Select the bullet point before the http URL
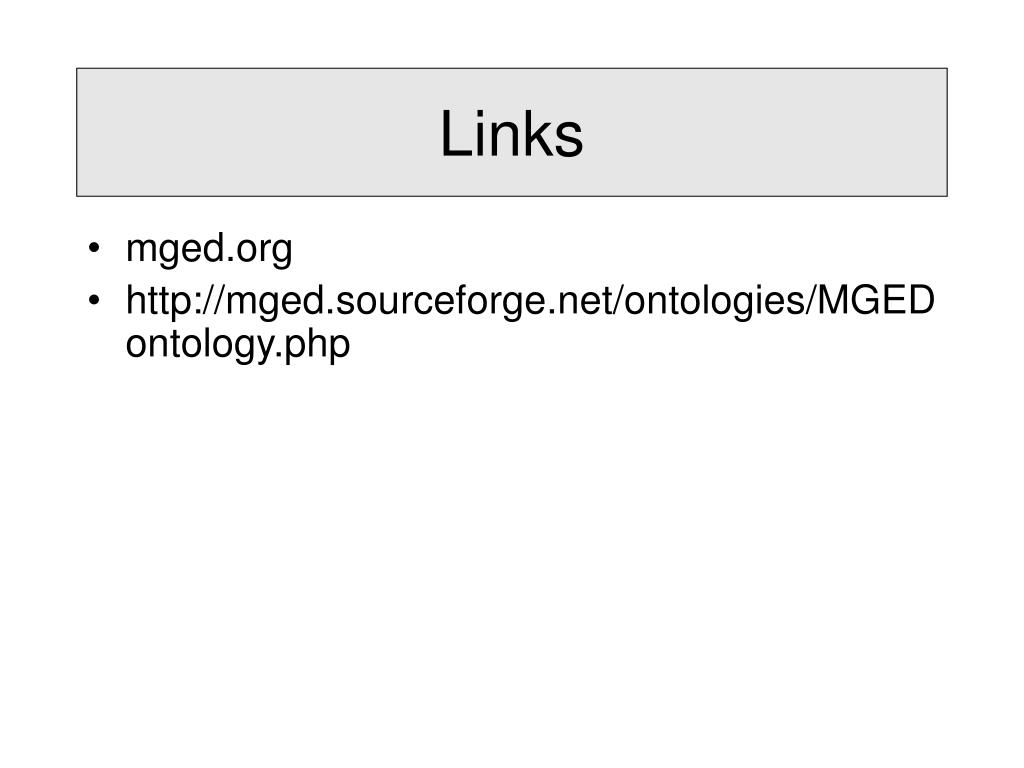 pyautogui.click(x=94, y=300)
